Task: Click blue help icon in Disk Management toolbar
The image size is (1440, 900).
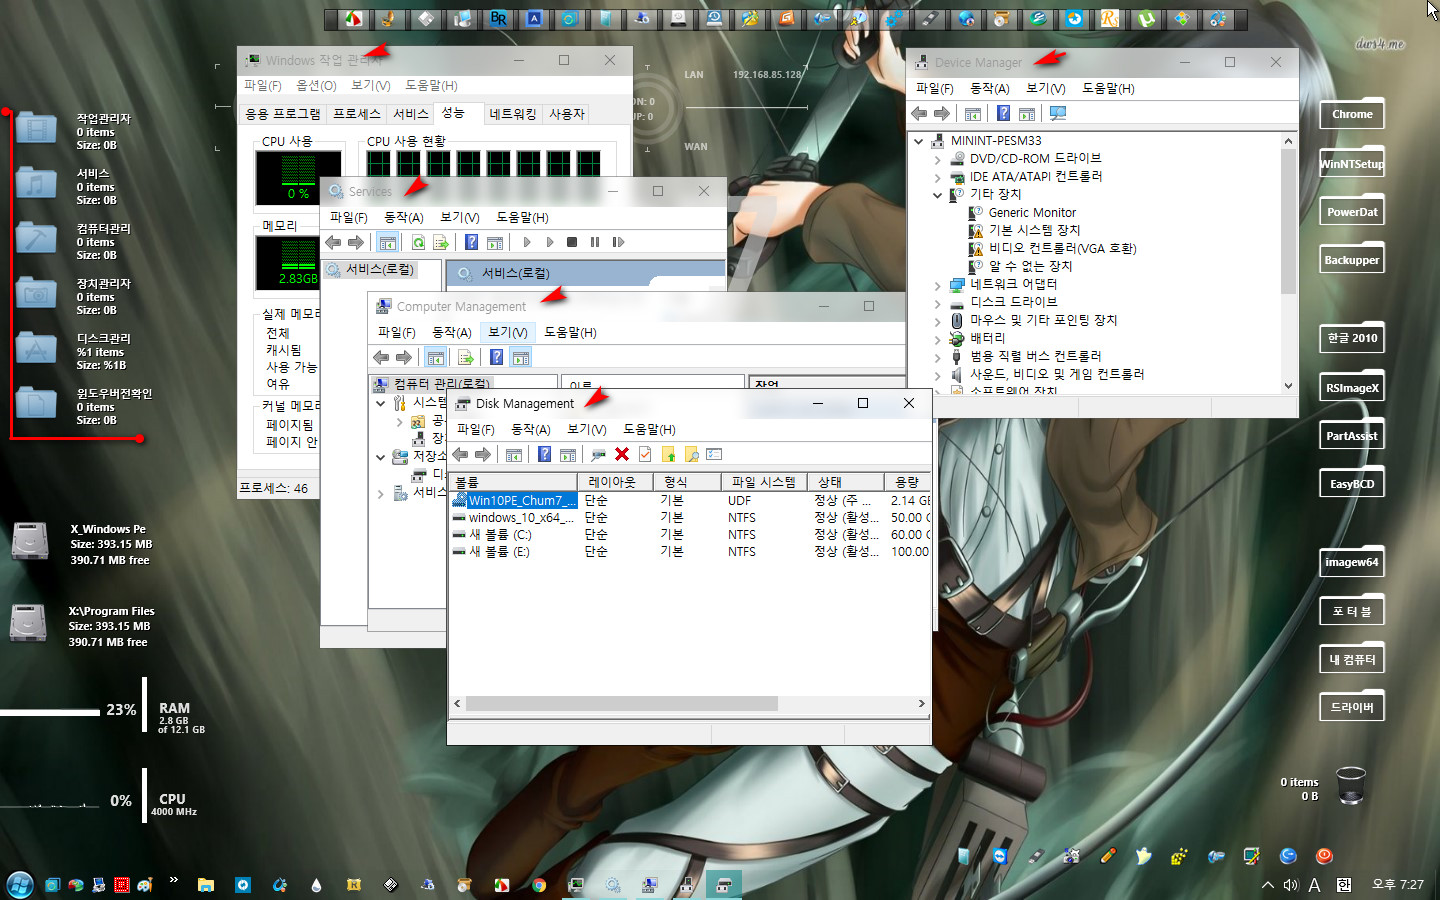Action: (544, 454)
